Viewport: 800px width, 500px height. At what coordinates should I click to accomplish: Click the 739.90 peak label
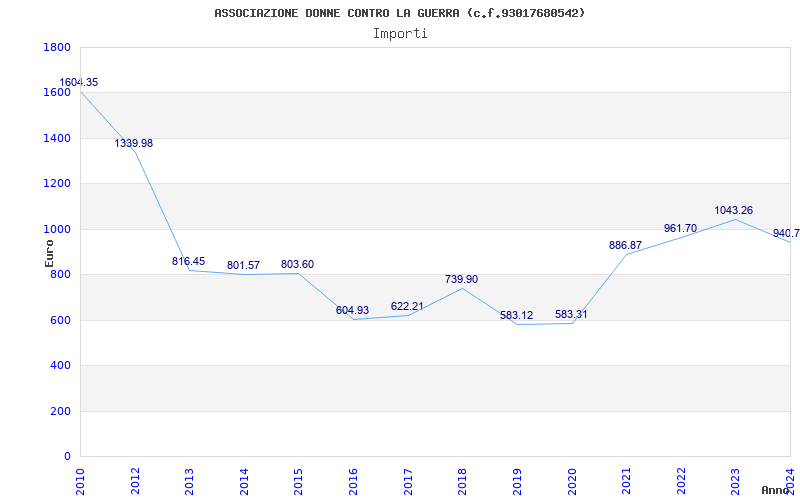[461, 279]
